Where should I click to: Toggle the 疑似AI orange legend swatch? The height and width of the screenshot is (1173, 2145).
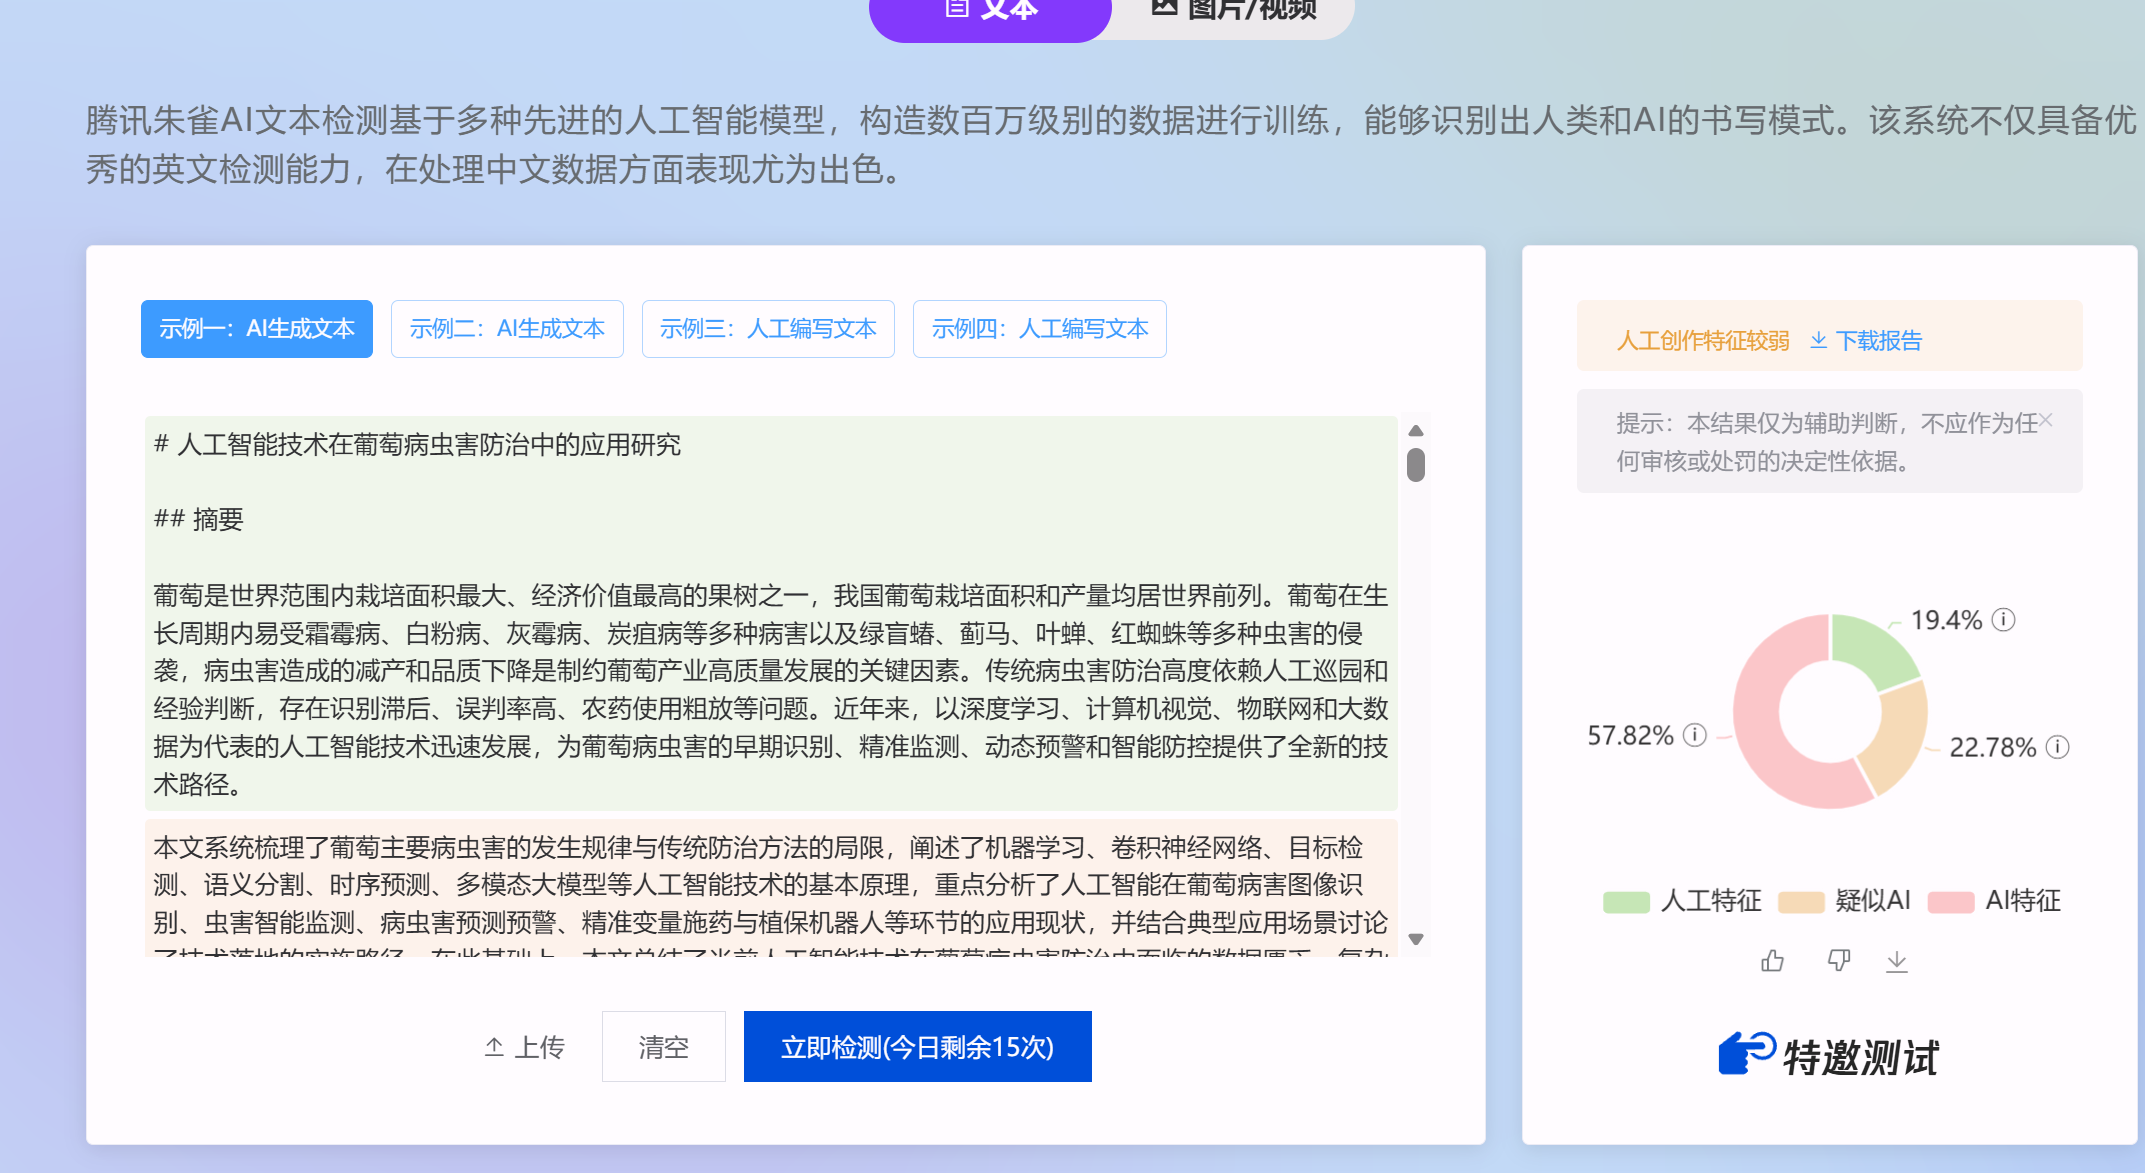coord(1801,901)
